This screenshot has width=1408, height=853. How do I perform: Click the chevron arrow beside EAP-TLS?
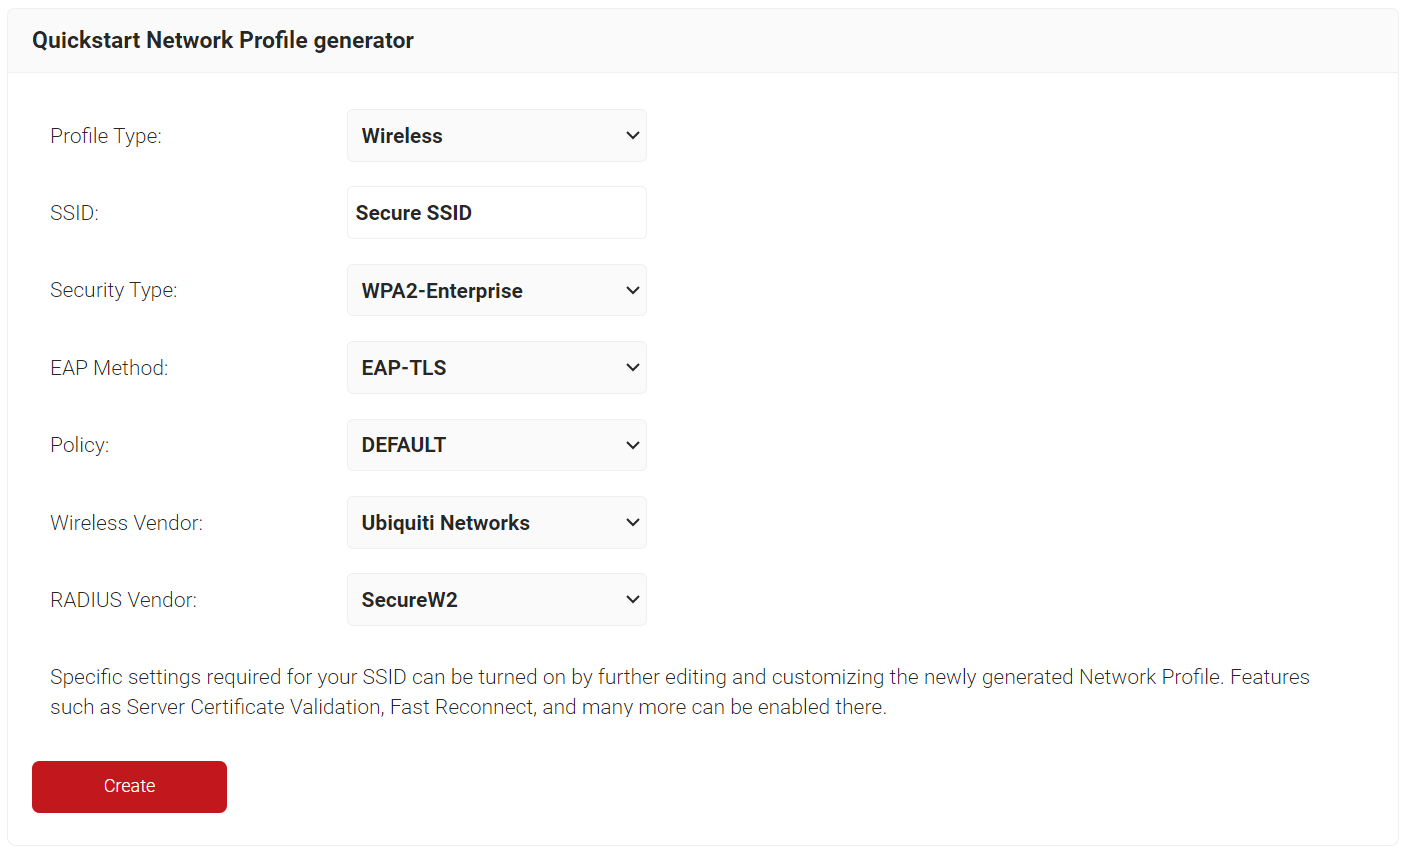632,368
